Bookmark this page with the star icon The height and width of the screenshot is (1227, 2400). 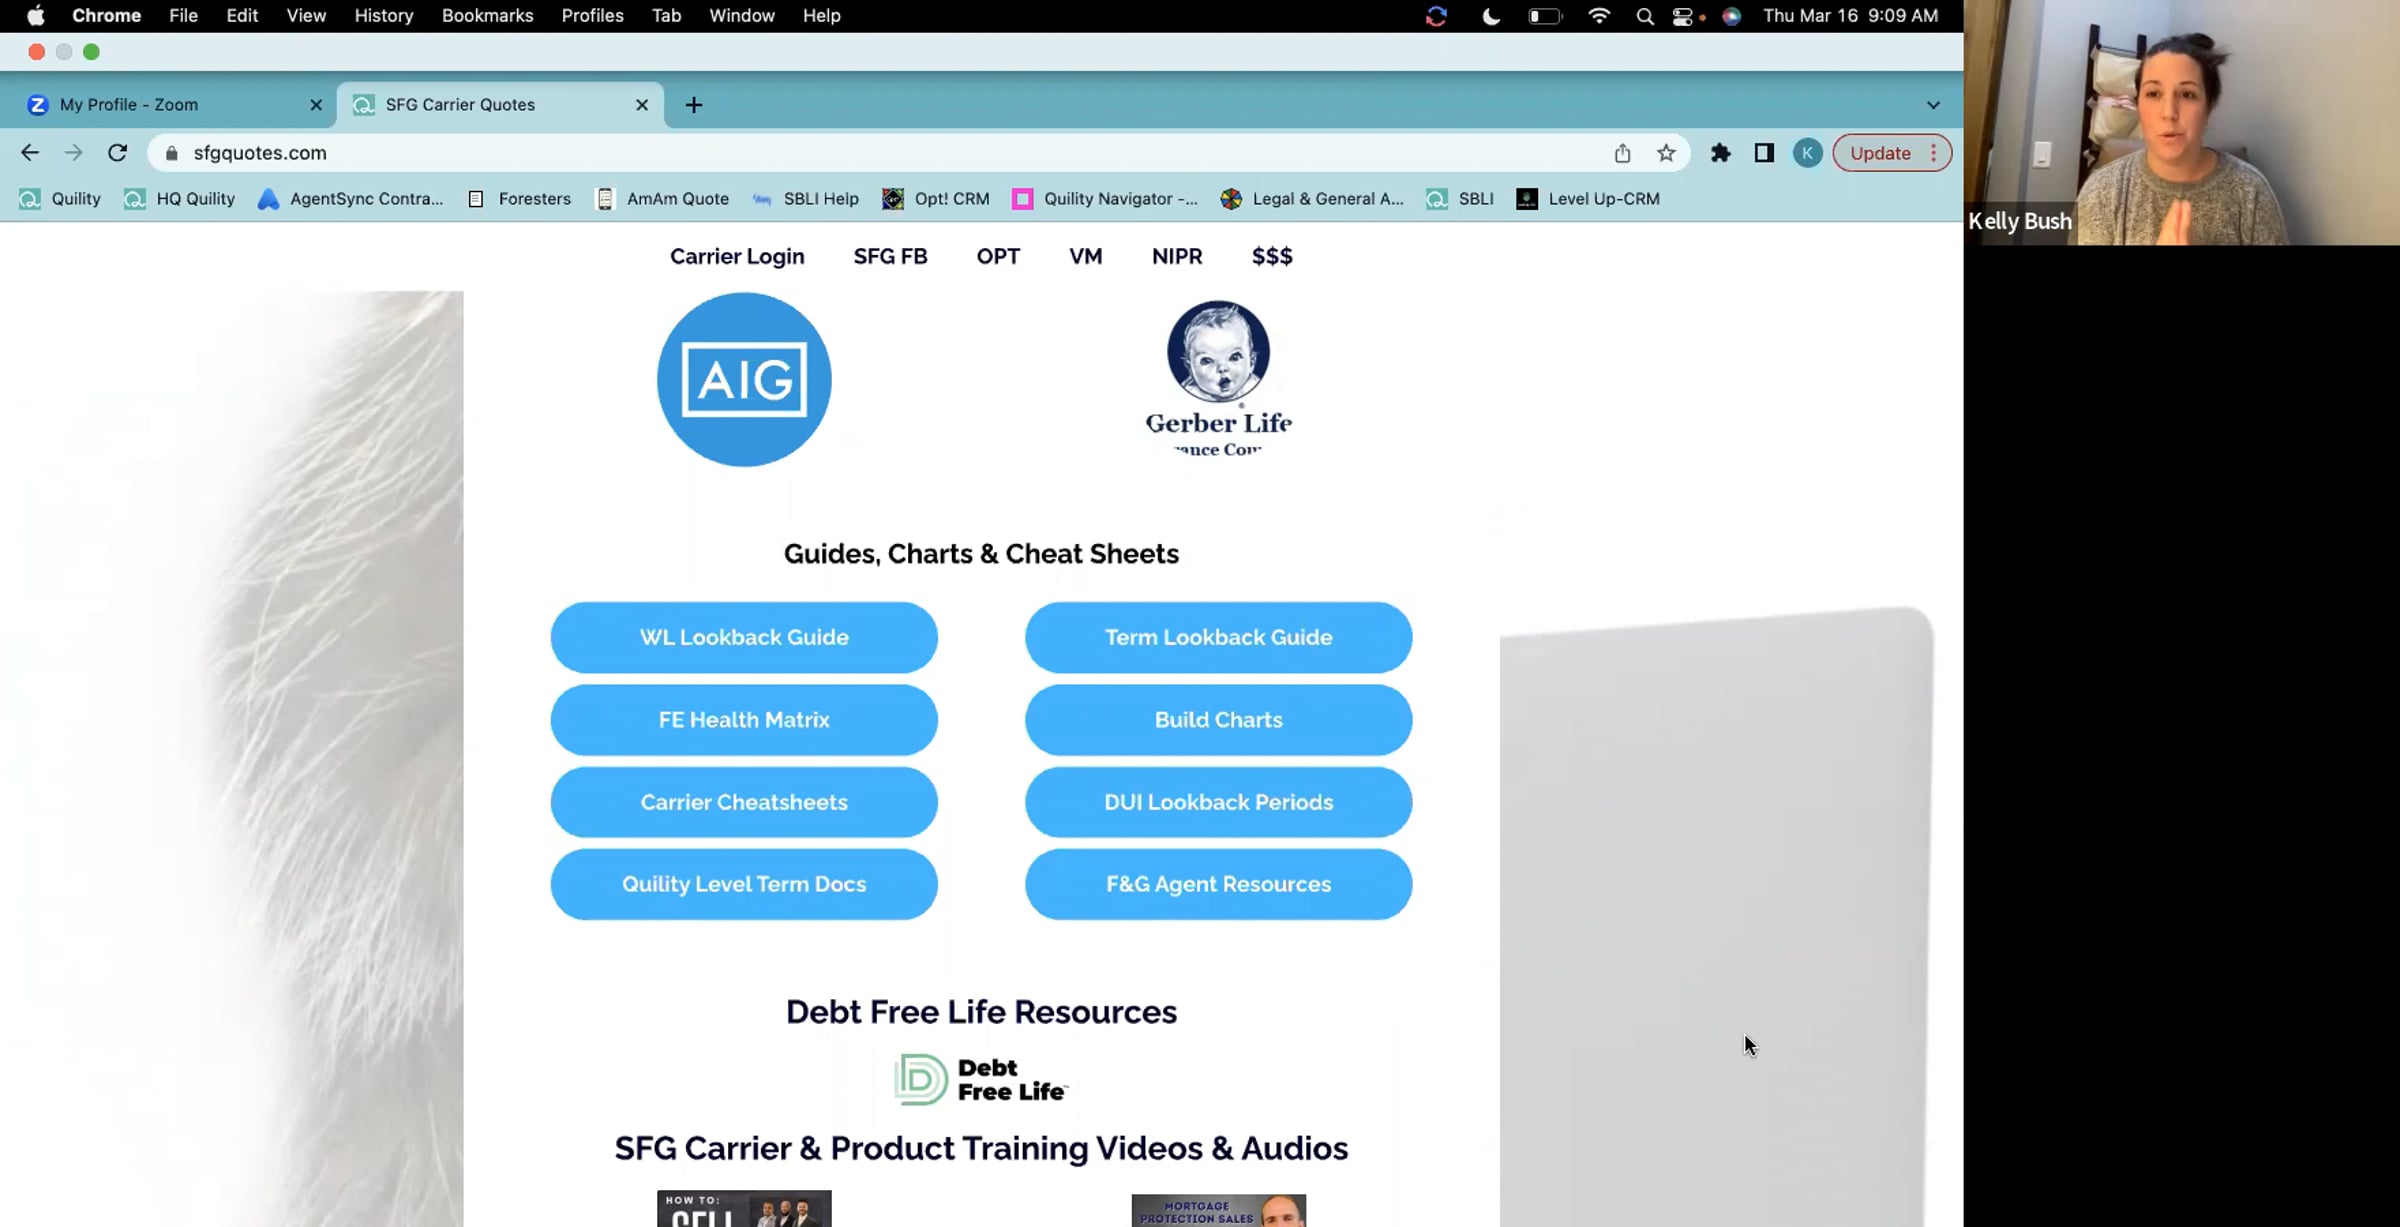click(x=1666, y=153)
